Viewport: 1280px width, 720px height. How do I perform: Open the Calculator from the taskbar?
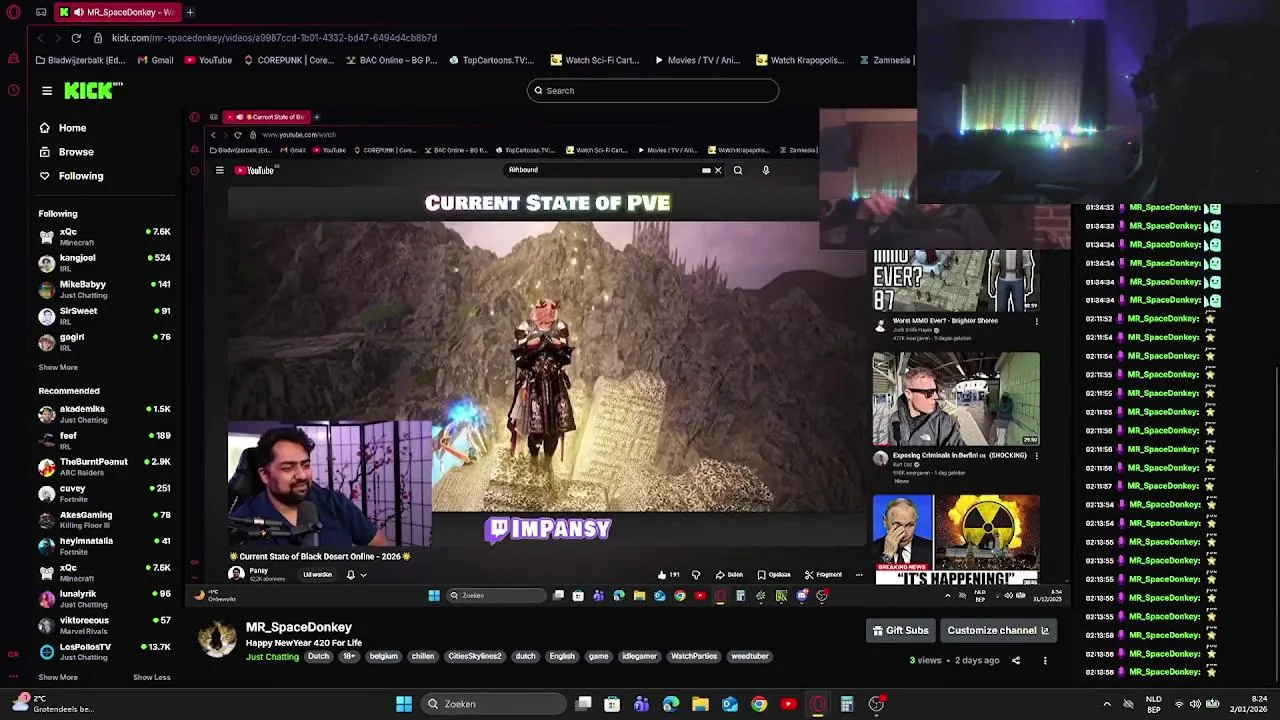click(847, 704)
